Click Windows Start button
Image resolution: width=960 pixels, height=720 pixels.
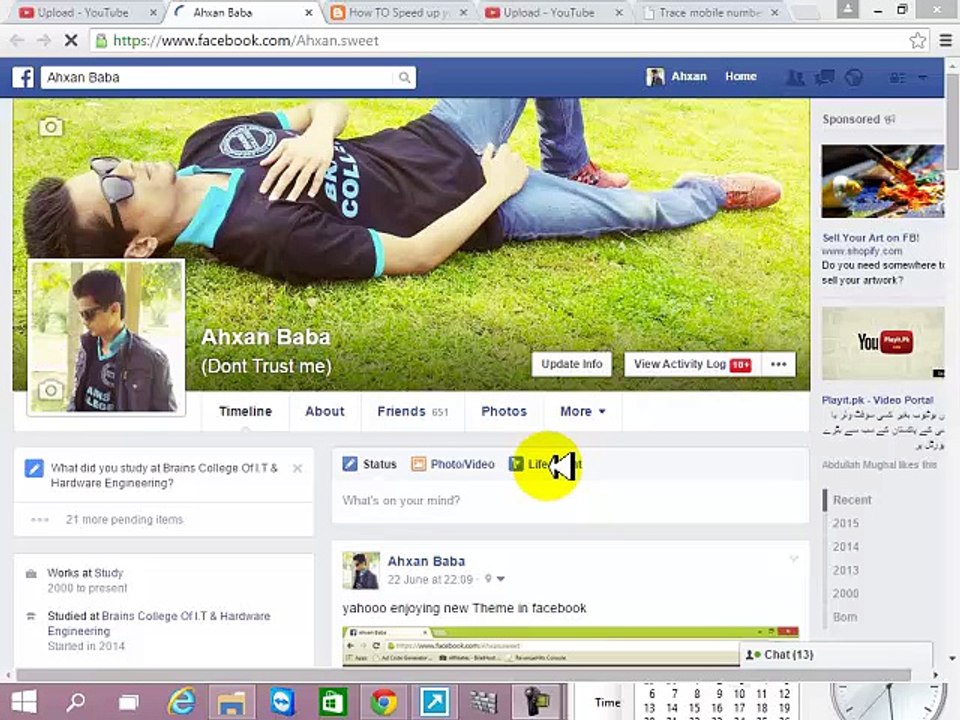[24, 702]
